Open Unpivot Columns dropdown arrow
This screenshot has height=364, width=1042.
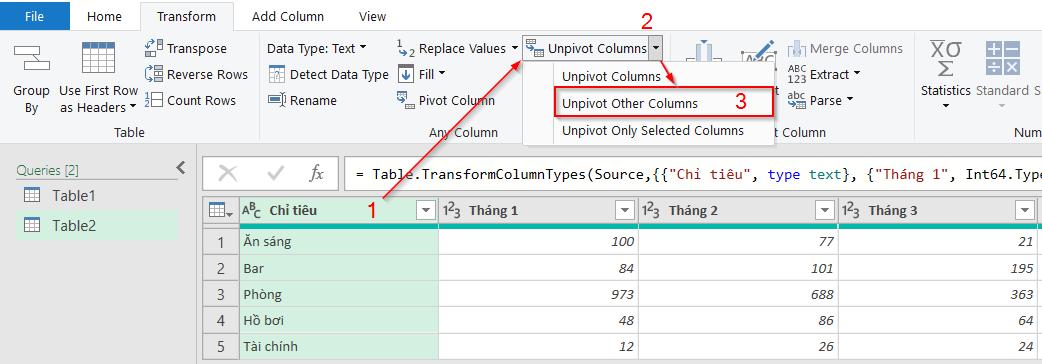pos(656,48)
